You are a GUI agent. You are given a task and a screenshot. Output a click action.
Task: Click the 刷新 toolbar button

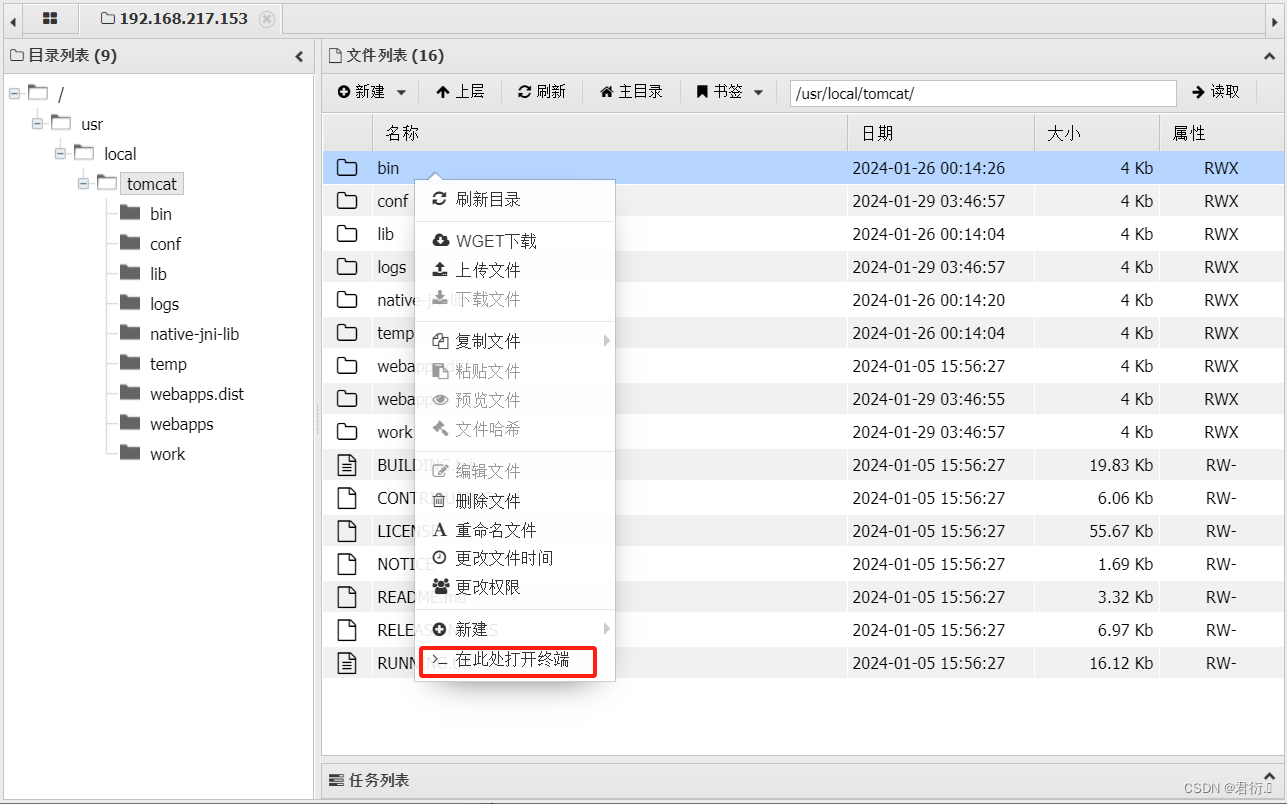(541, 92)
